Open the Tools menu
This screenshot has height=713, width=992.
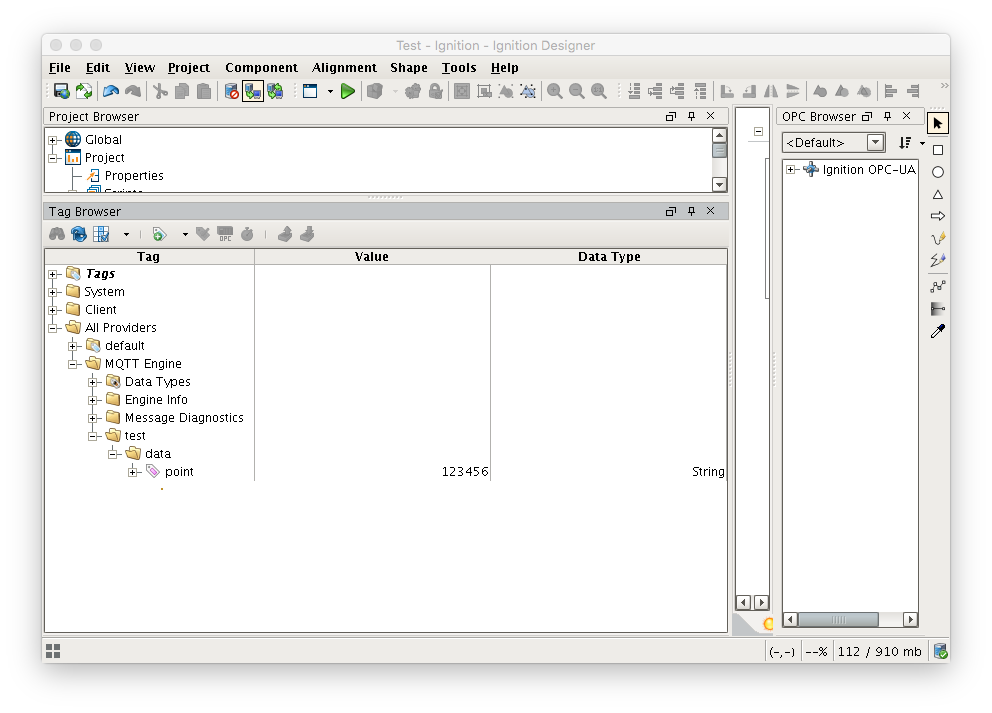tap(459, 68)
